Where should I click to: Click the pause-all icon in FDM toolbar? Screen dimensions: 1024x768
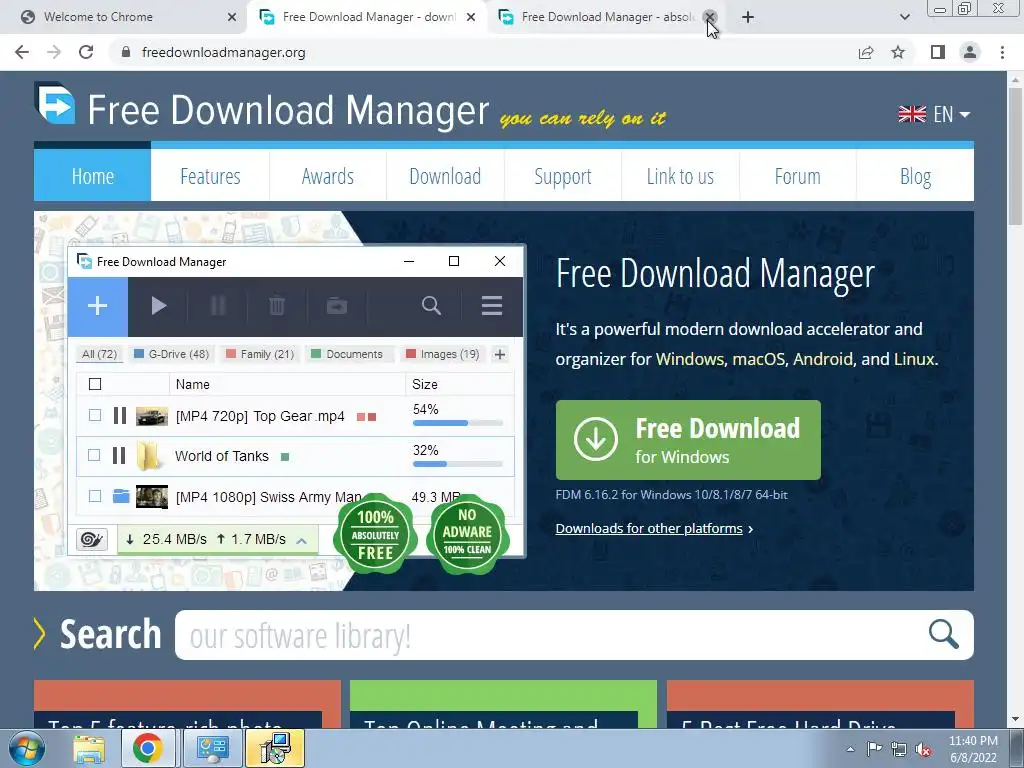pos(218,306)
